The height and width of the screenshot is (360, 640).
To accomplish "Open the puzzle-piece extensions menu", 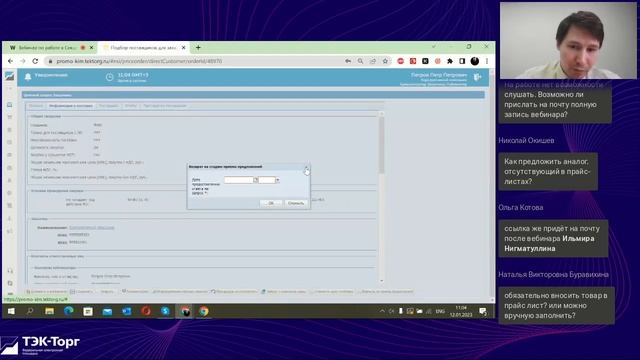I will point(450,61).
